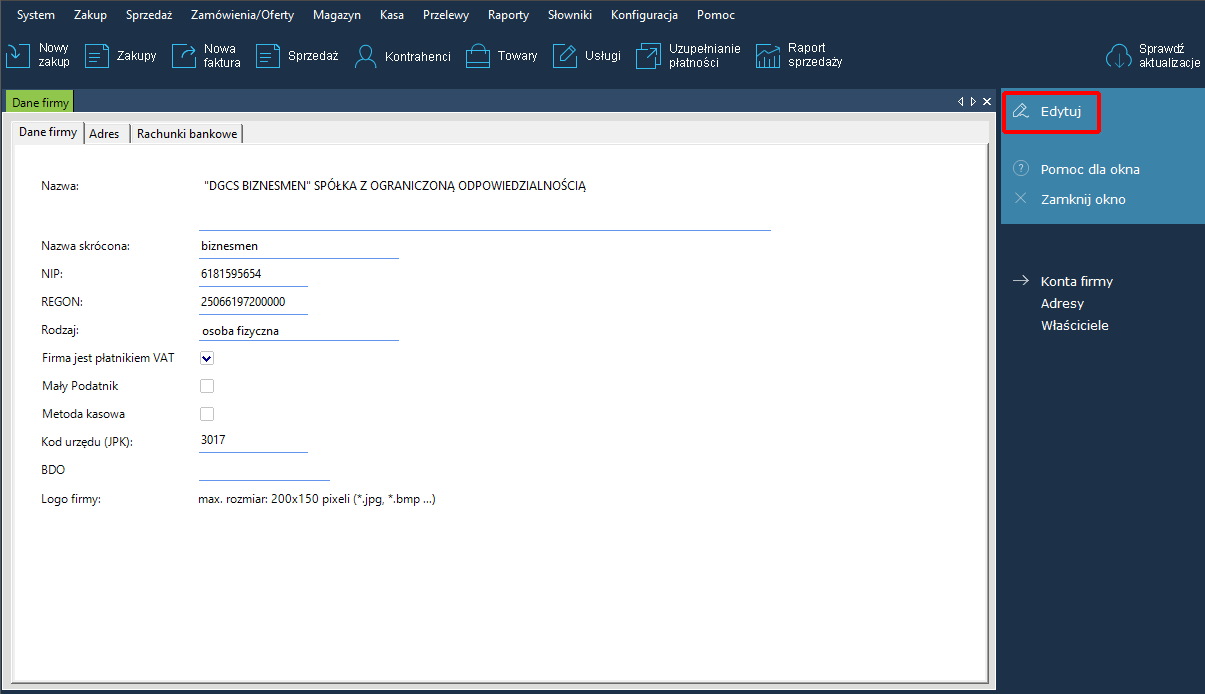1205x694 pixels.
Task: Click the logo size hint text
Action: click(317, 498)
